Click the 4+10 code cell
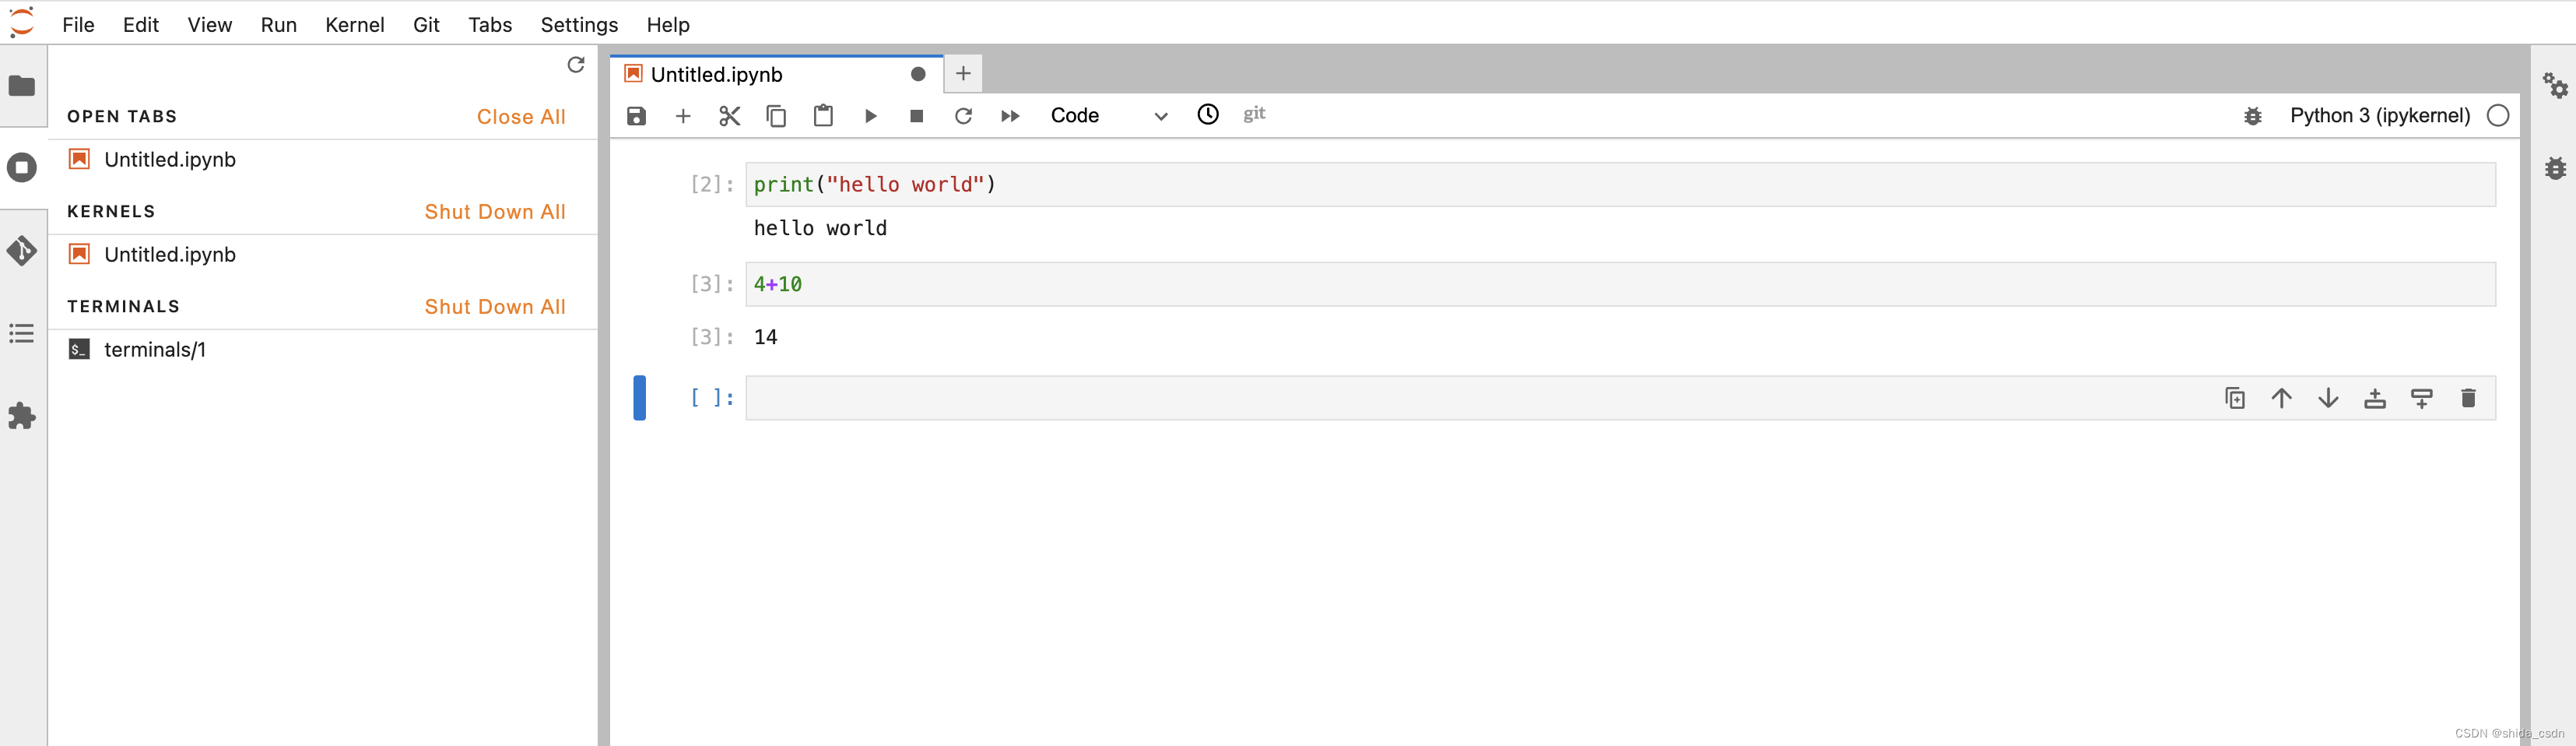 [1620, 285]
